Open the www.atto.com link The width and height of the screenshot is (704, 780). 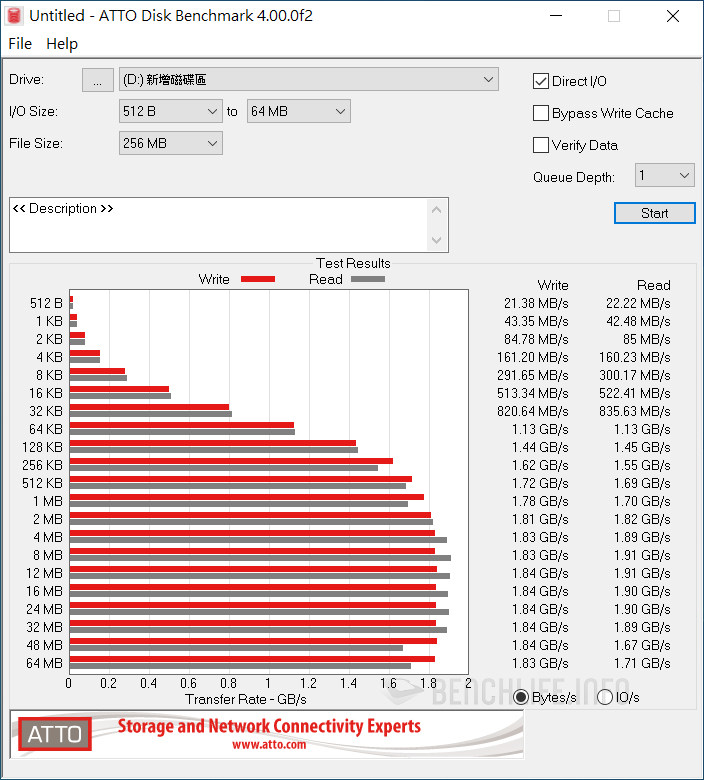269,745
